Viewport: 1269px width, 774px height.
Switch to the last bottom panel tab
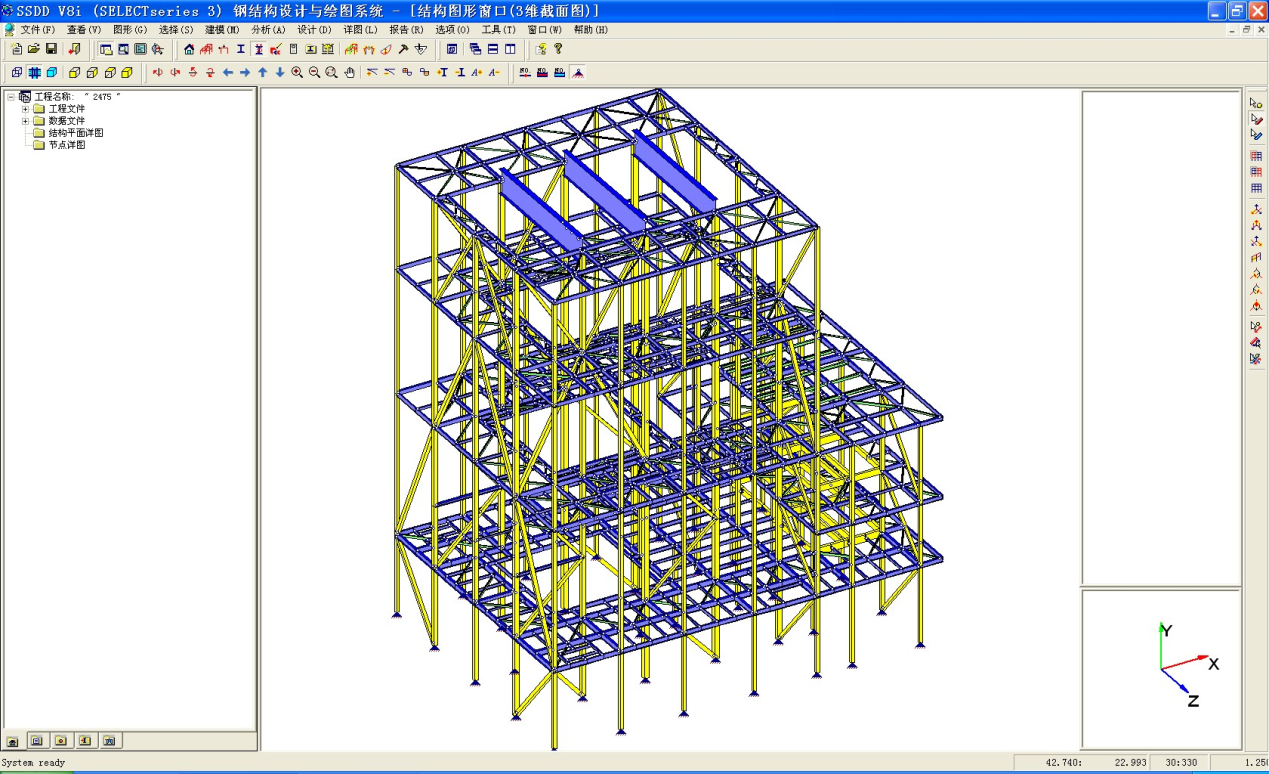[110, 741]
